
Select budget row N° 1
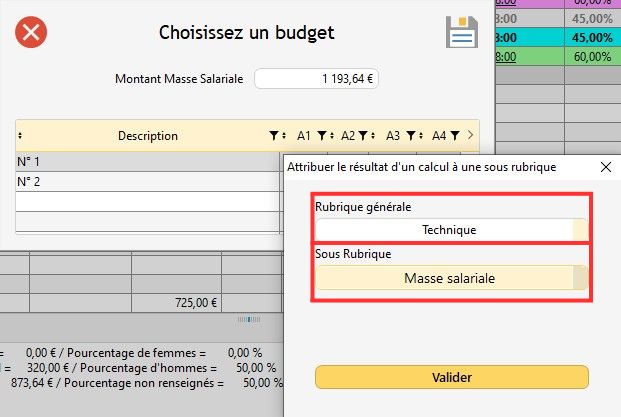pos(147,161)
